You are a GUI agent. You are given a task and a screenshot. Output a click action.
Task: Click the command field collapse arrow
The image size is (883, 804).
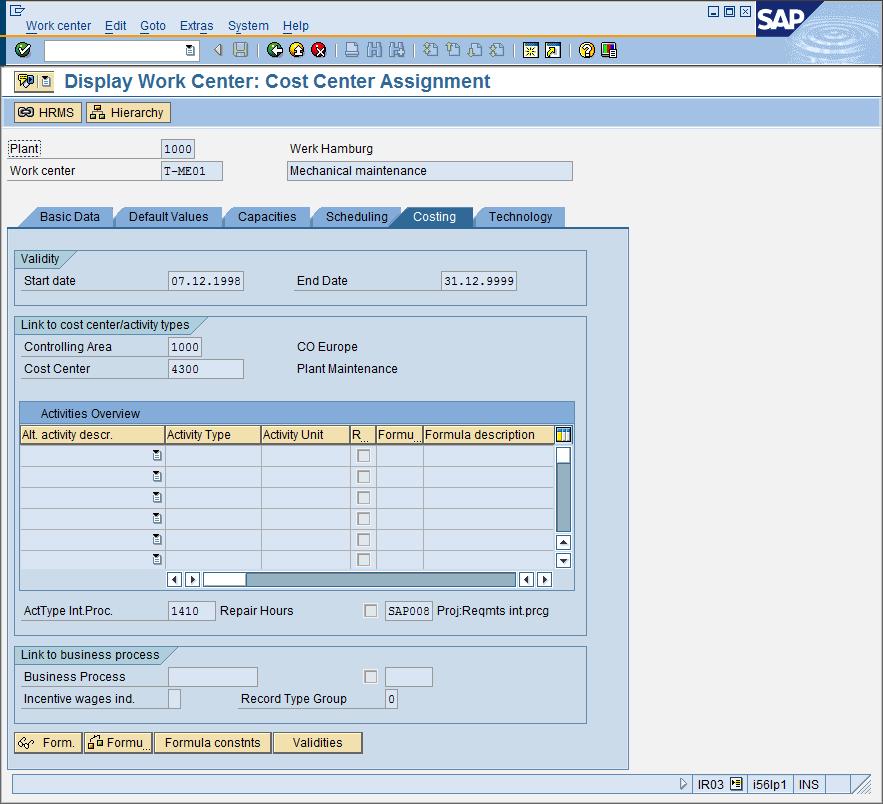pyautogui.click(x=217, y=50)
